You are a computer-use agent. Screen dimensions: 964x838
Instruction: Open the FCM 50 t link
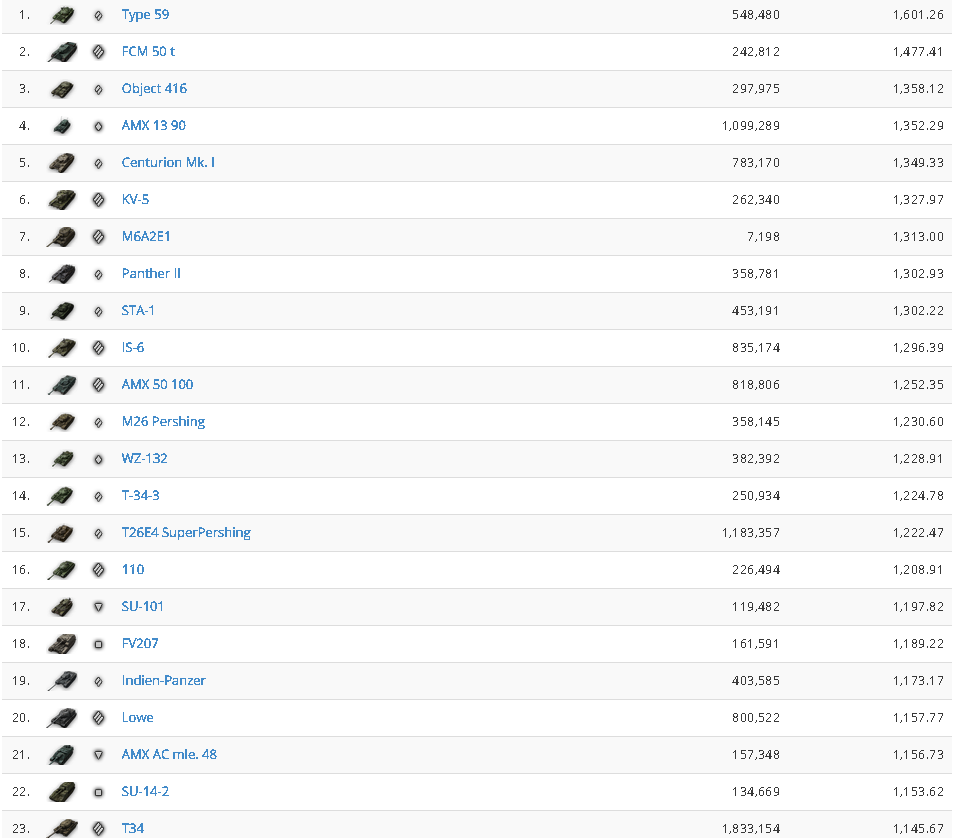pyautogui.click(x=148, y=52)
